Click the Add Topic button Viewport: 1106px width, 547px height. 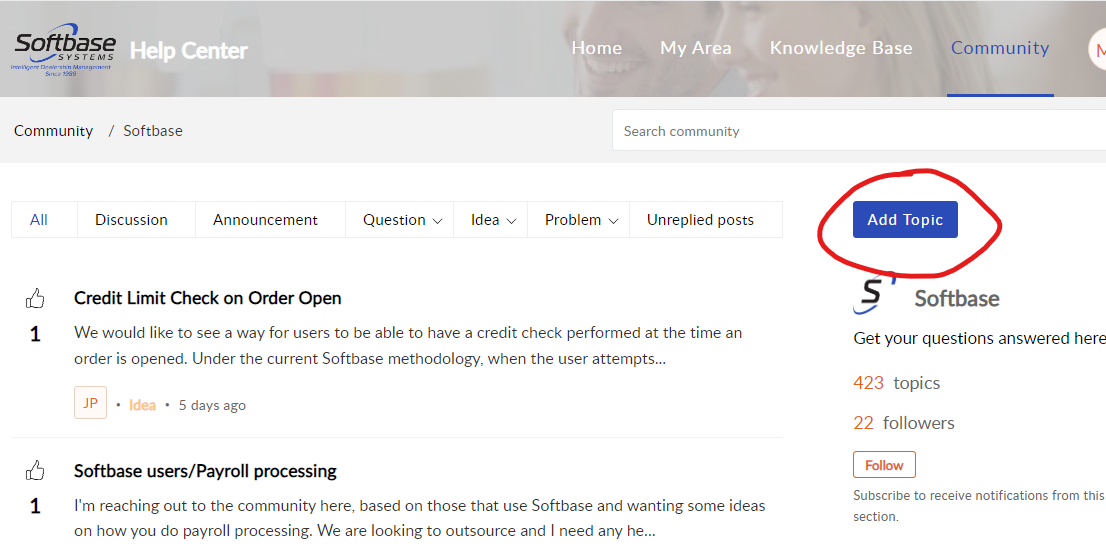coord(905,220)
